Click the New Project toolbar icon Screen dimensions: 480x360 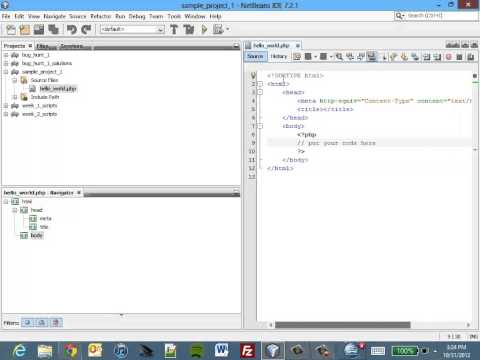[25, 29]
